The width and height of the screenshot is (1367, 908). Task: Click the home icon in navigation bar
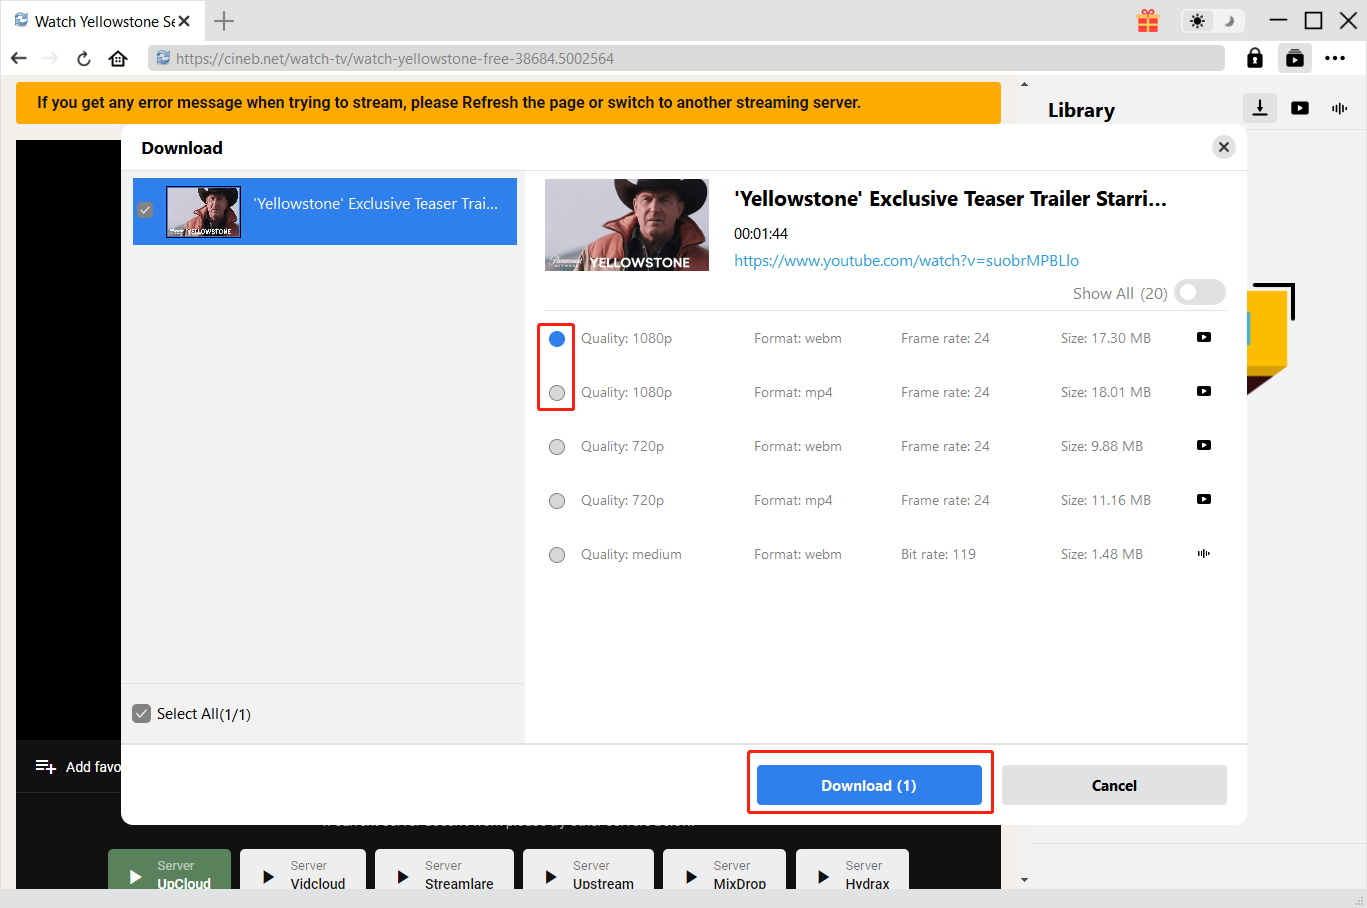pos(118,59)
